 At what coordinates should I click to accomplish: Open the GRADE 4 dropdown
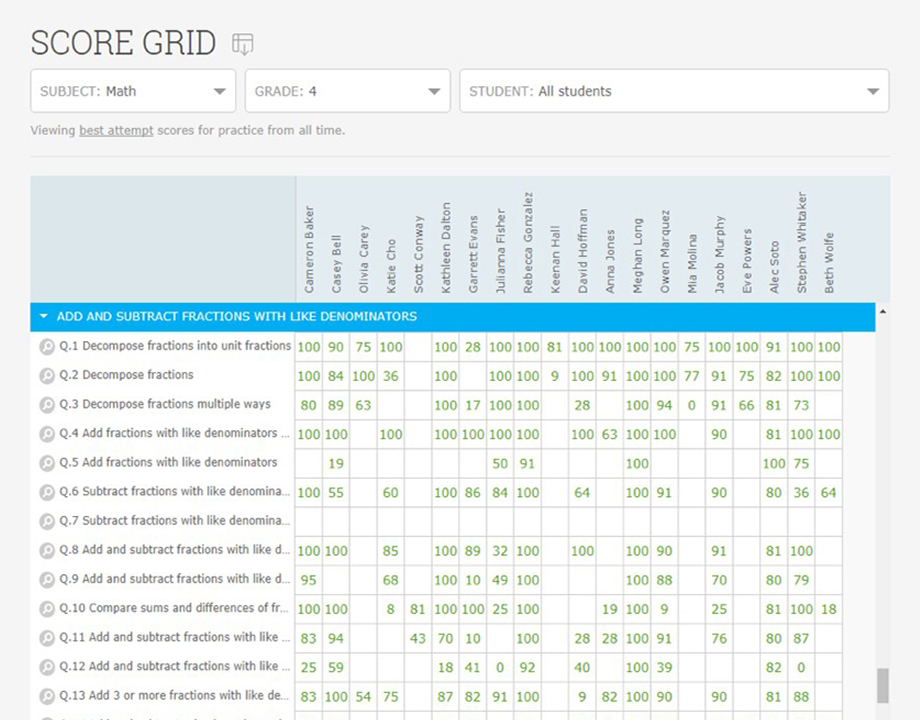pos(347,90)
